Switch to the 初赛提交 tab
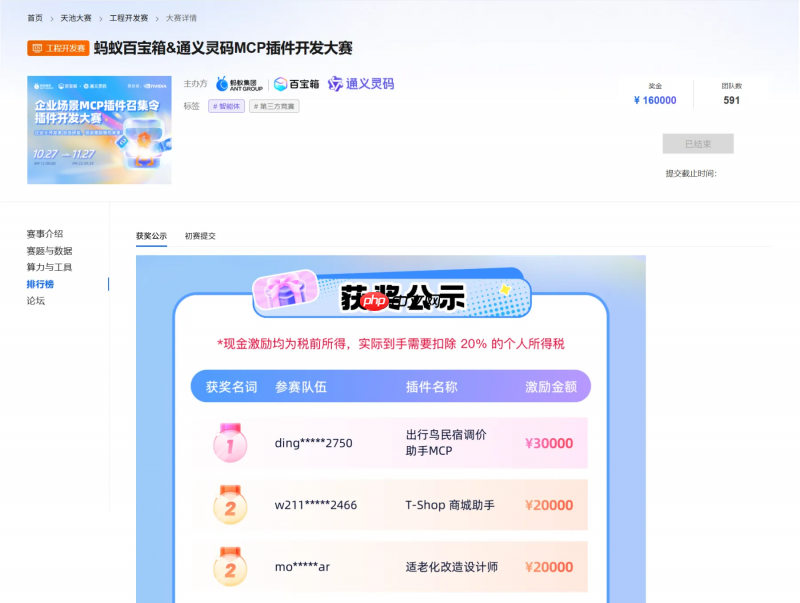This screenshot has width=800, height=603. pyautogui.click(x=201, y=235)
